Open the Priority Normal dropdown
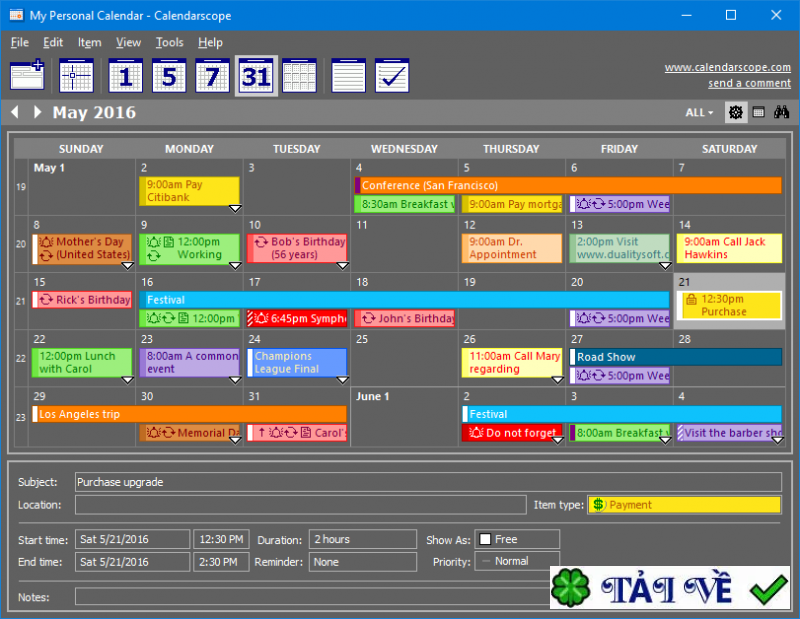Image resolution: width=800 pixels, height=619 pixels. click(516, 561)
